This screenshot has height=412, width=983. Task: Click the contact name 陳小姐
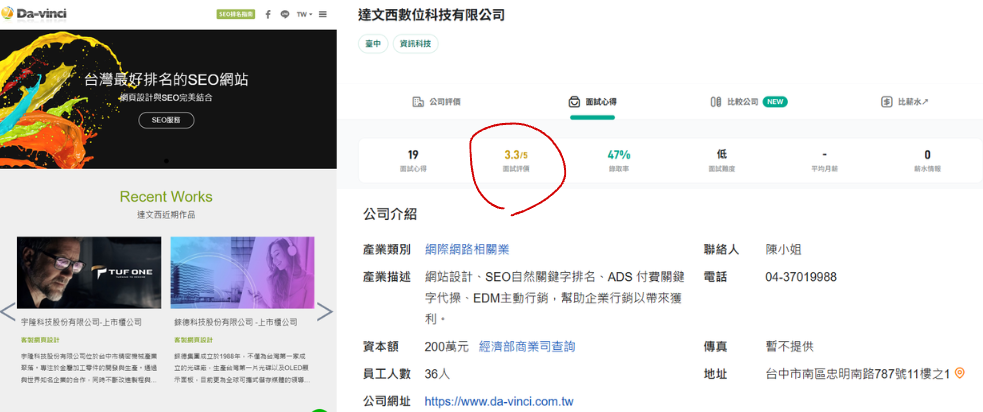click(784, 250)
